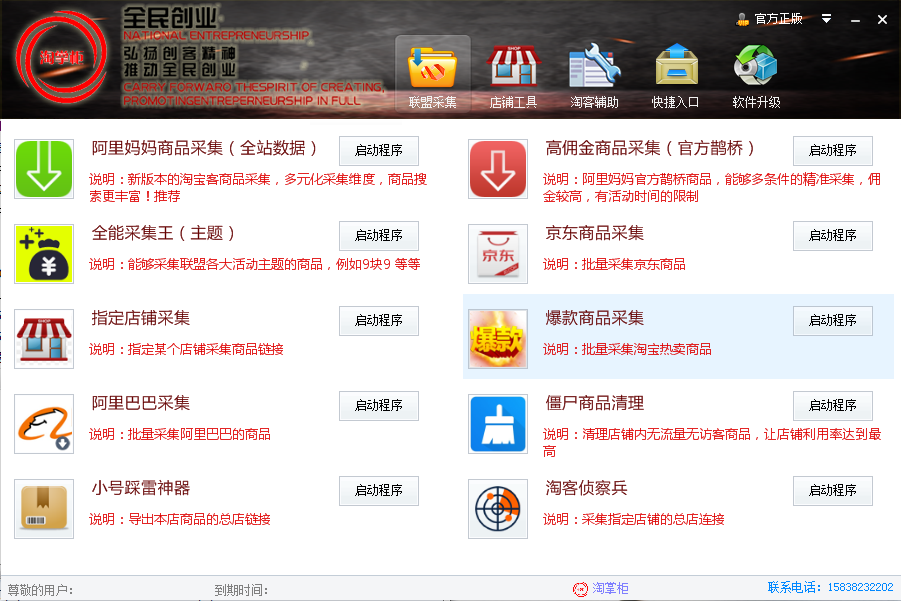Click the green 阿里妈妈商品采集 download icon
Viewport: 901px width, 601px height.
44,169
